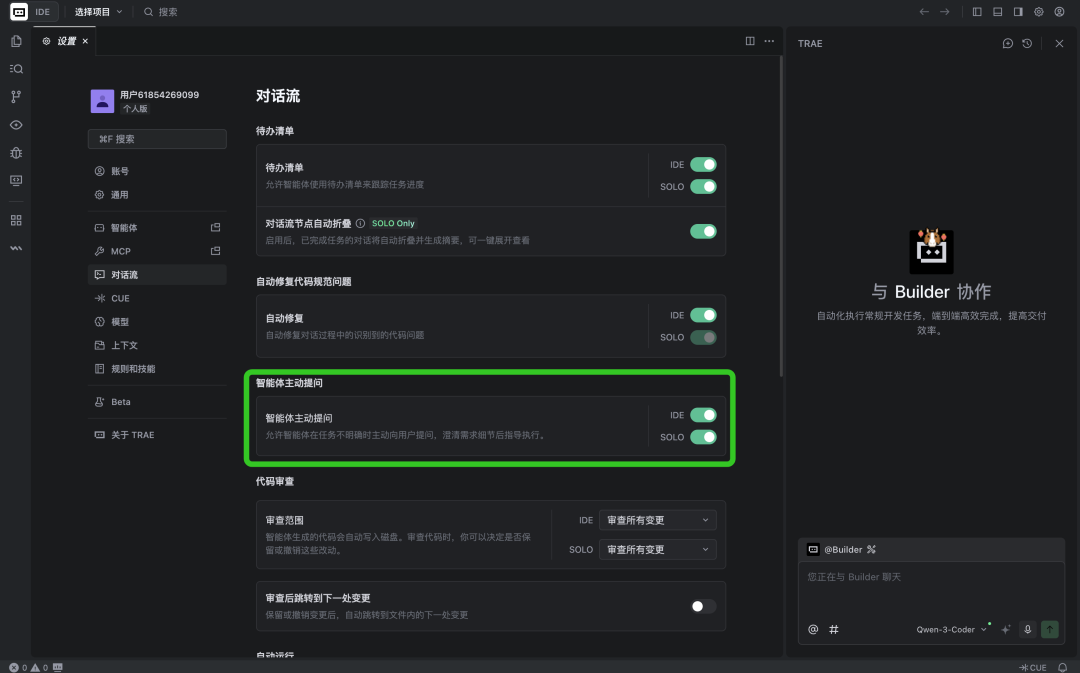Select the 规则和技能 settings category
Image resolution: width=1080 pixels, height=673 pixels.
[157, 369]
